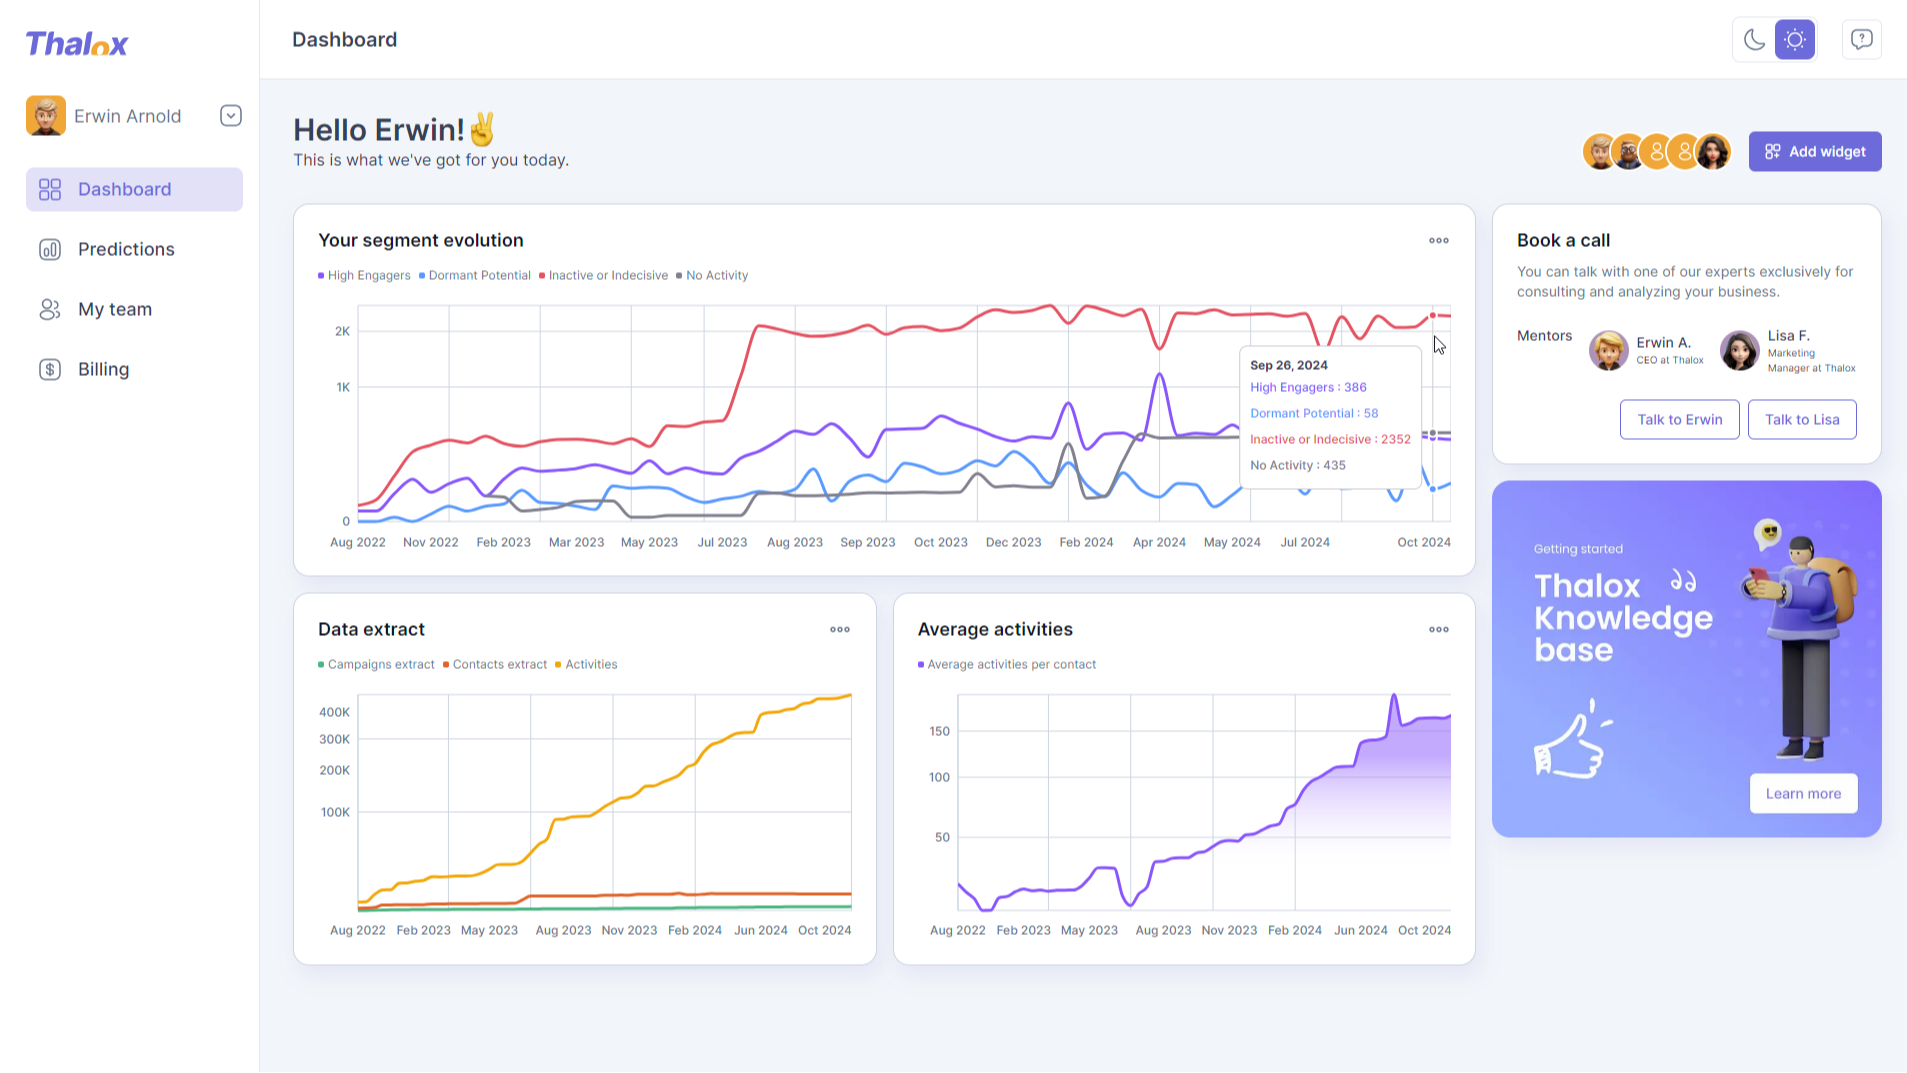
Task: Expand the Erwin Arnold account dropdown
Action: pos(231,116)
